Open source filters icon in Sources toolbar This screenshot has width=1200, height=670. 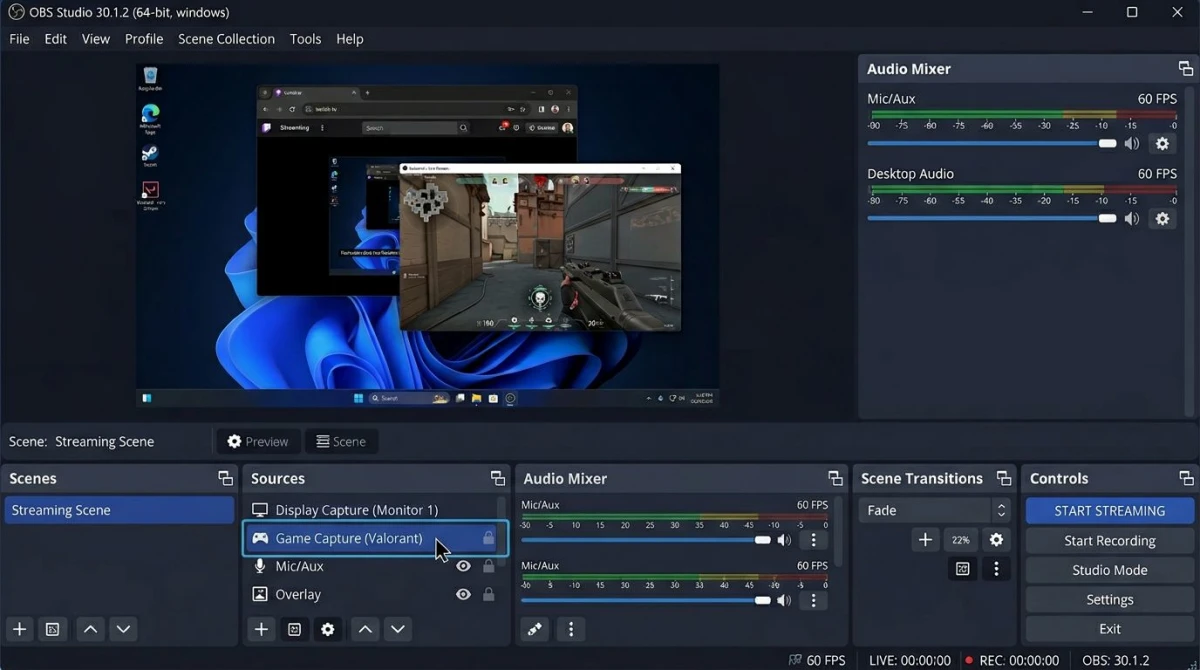pyautogui.click(x=294, y=629)
